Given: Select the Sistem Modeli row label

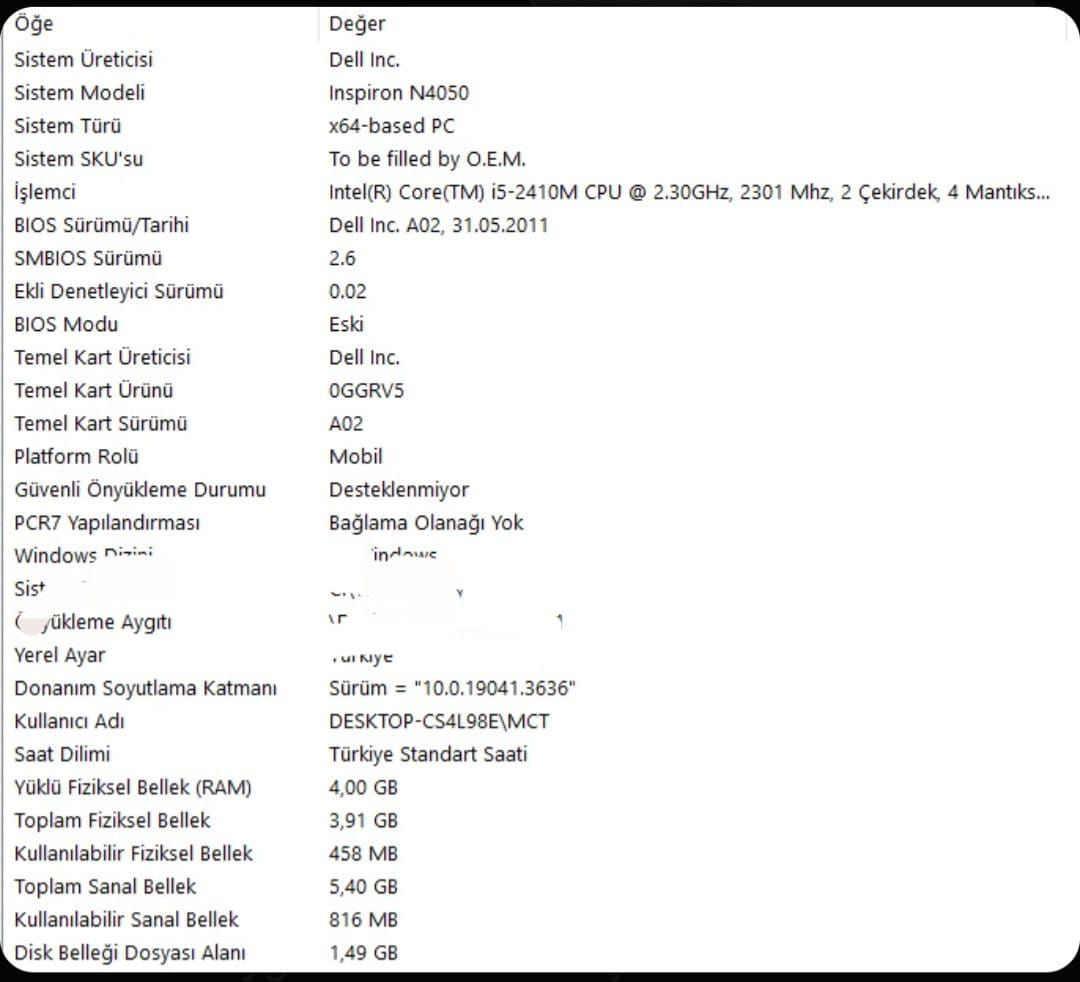Looking at the screenshot, I should point(79,93).
